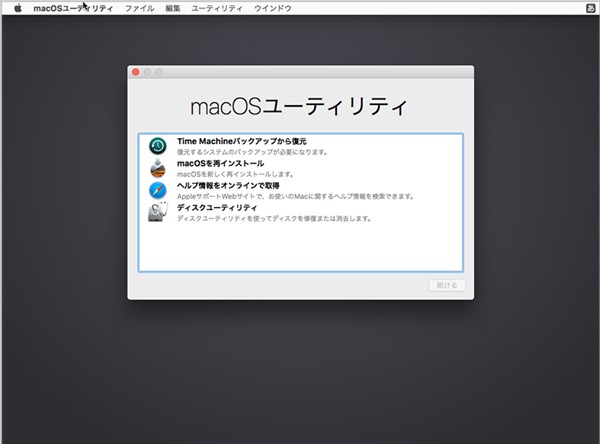Click the macOS reinstall installer icon
The image size is (600, 444).
tap(157, 167)
